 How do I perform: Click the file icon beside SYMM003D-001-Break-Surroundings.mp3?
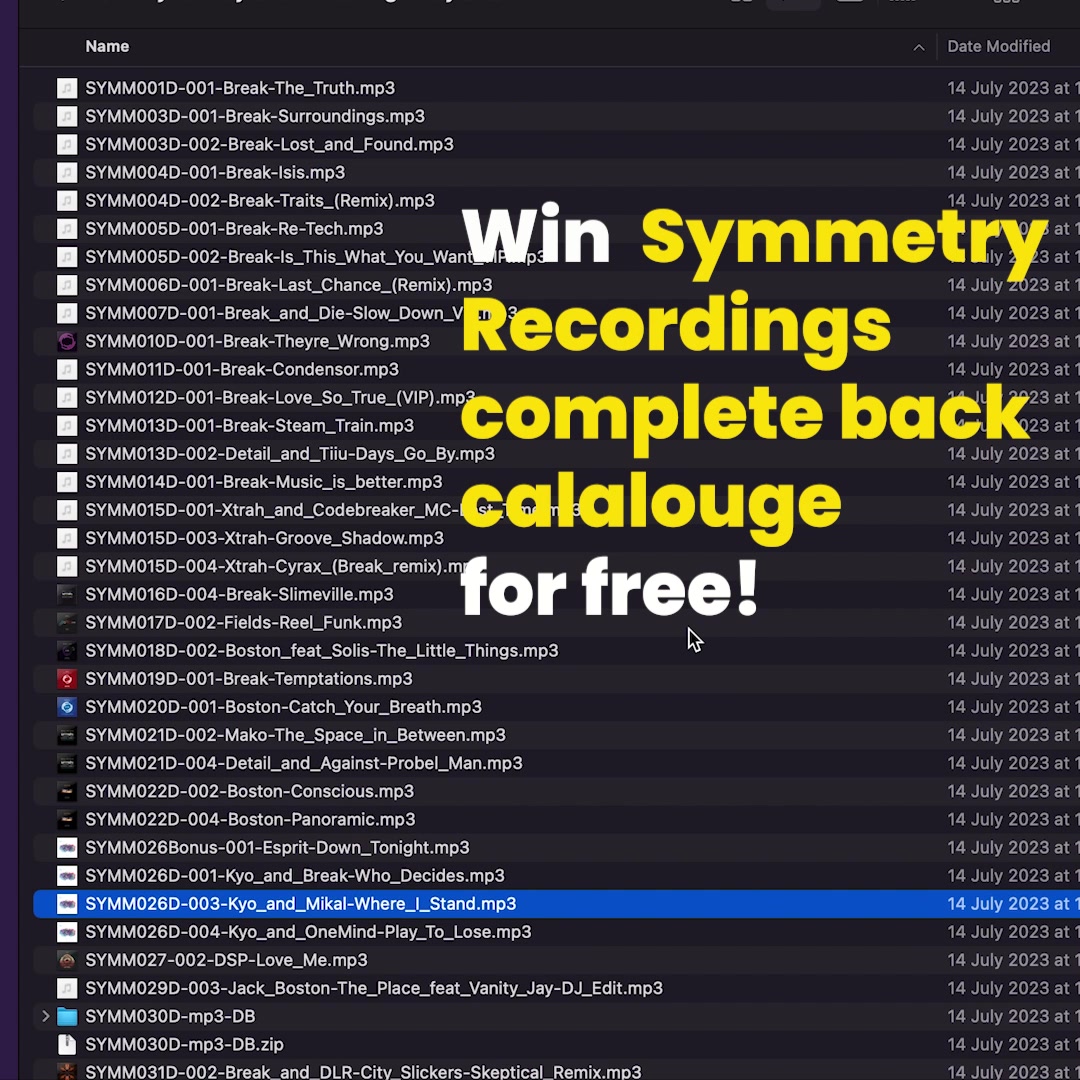coord(67,116)
